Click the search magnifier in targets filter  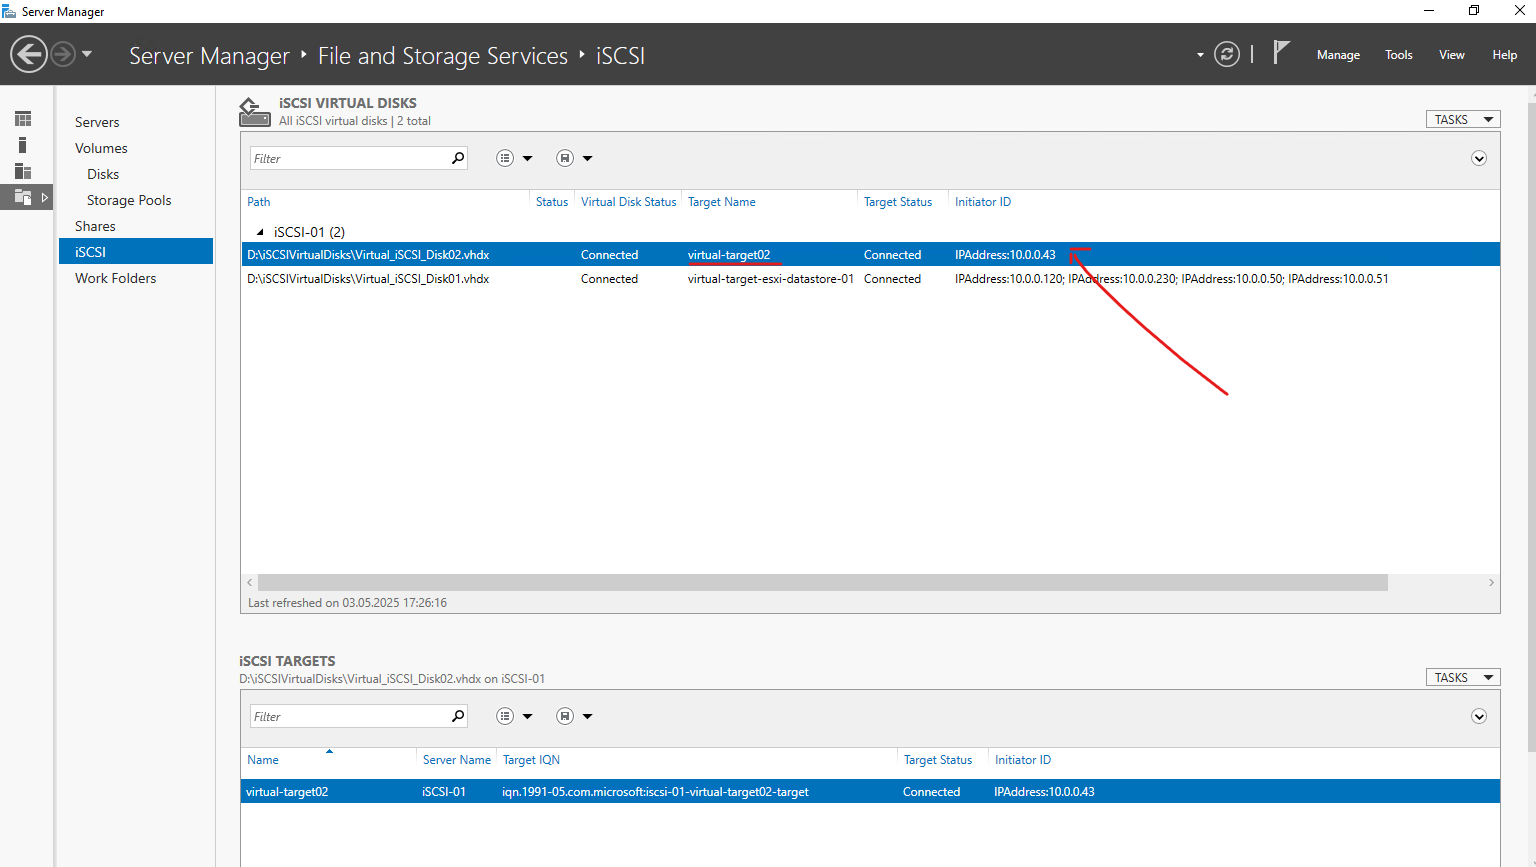tap(458, 716)
